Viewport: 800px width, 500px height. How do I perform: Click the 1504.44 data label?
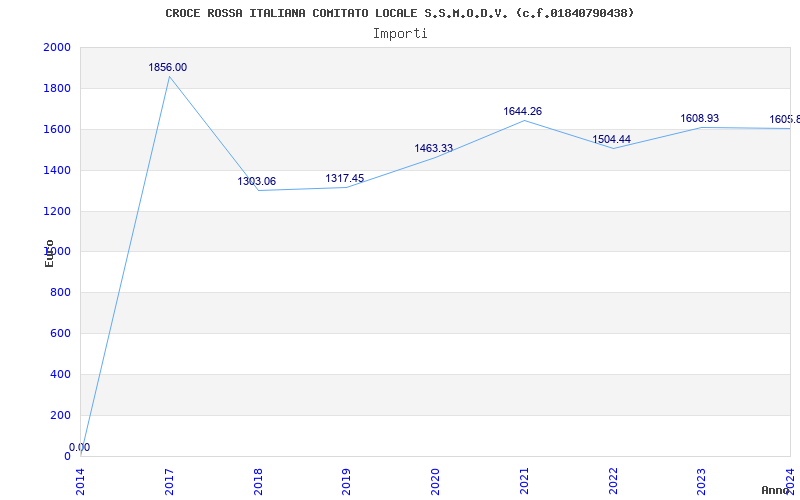click(611, 139)
